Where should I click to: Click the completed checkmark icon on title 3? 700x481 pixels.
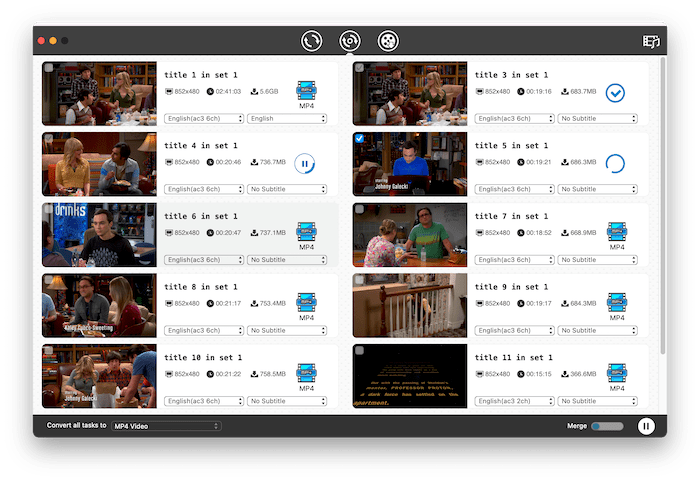tap(616, 93)
